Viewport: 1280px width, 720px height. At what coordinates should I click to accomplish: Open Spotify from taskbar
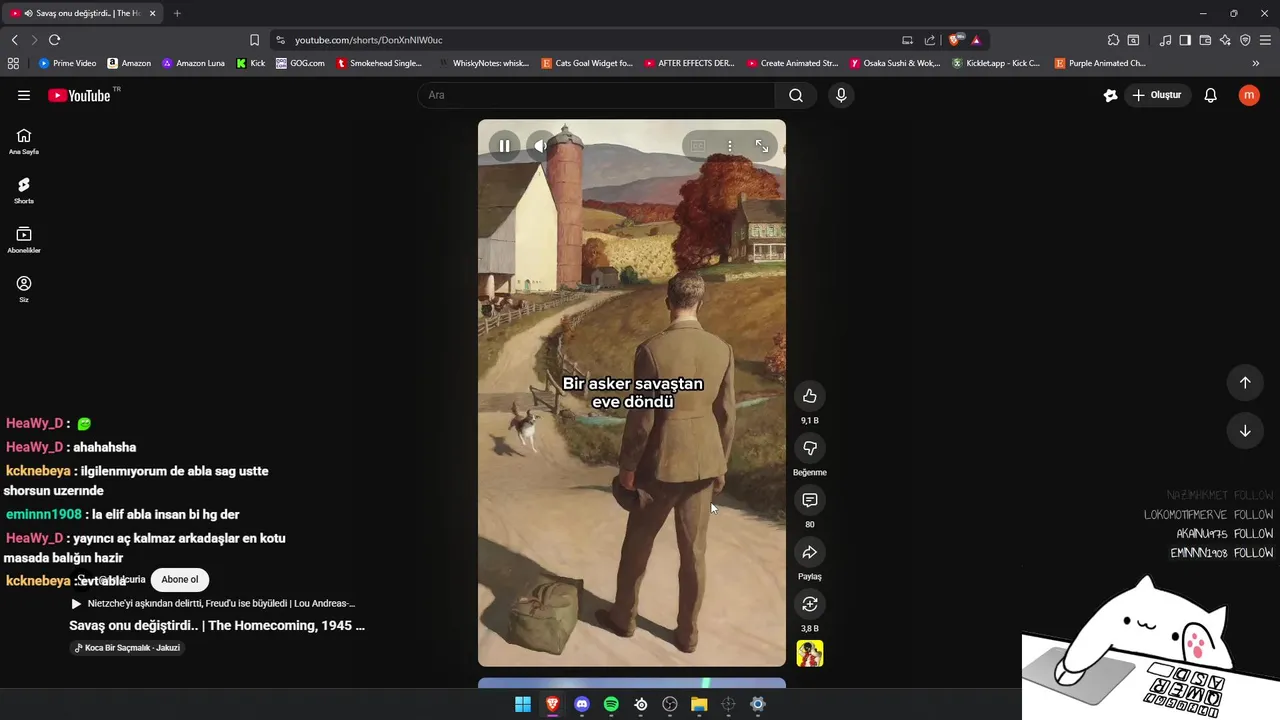pos(611,704)
